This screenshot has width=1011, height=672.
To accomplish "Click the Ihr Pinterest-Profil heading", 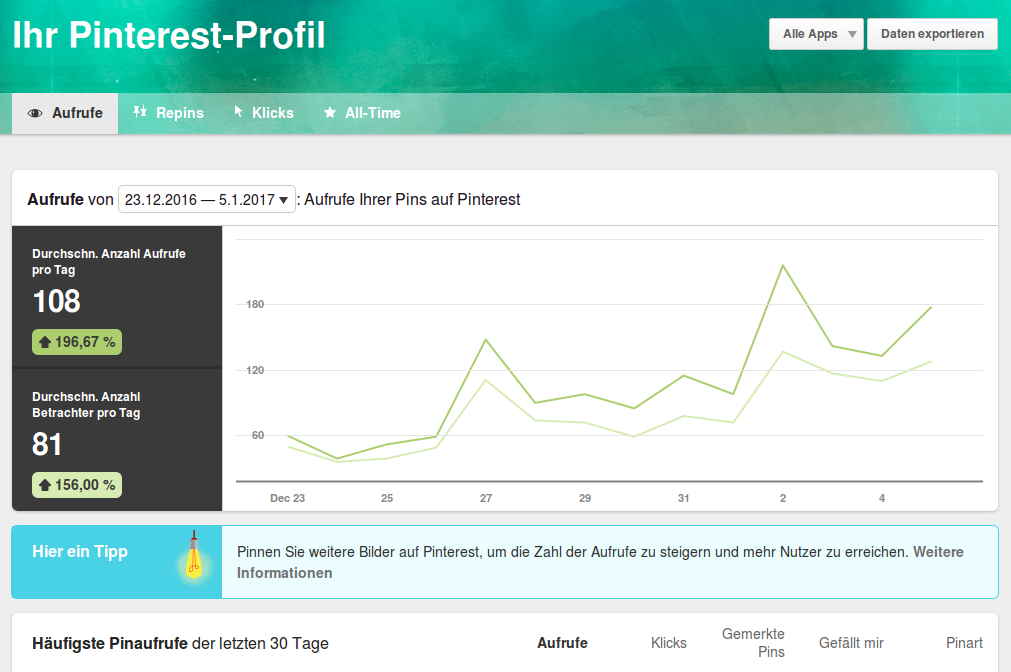I will 169,35.
